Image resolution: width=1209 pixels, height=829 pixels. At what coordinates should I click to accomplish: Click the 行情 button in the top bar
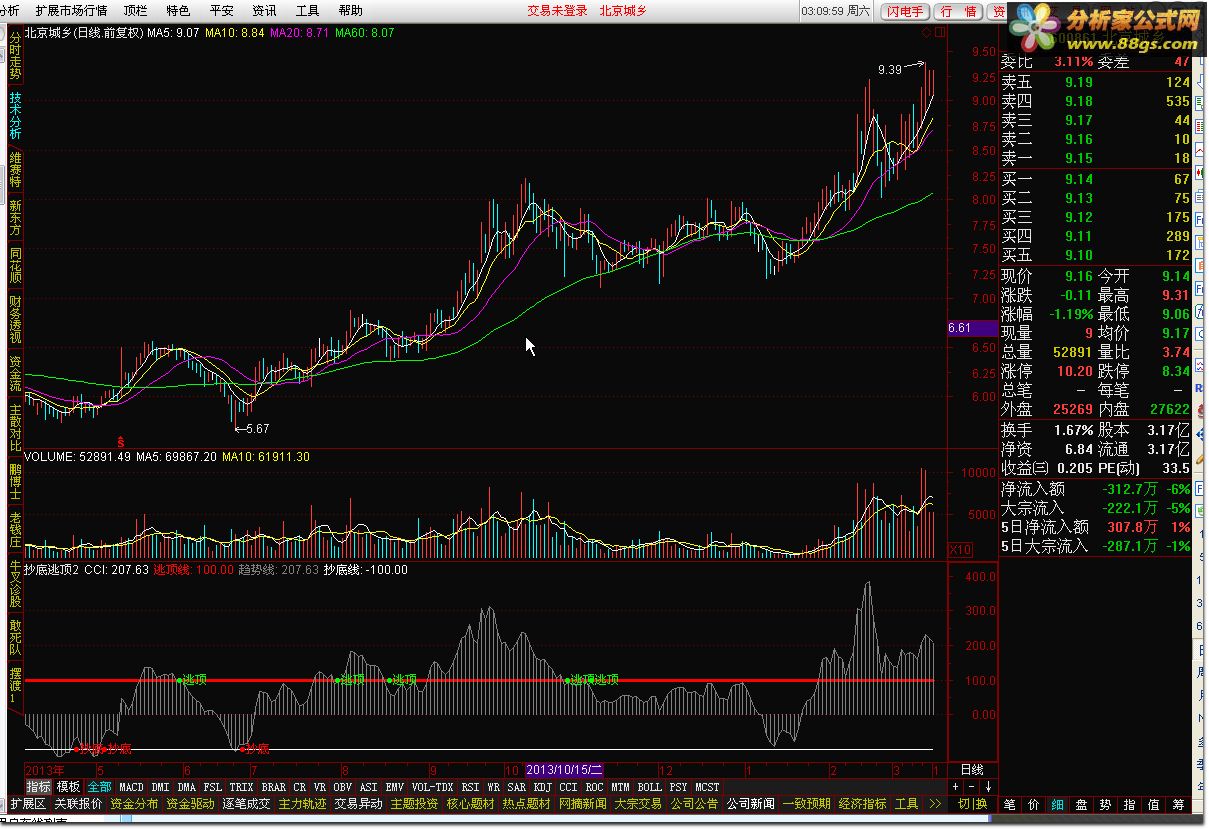(958, 12)
